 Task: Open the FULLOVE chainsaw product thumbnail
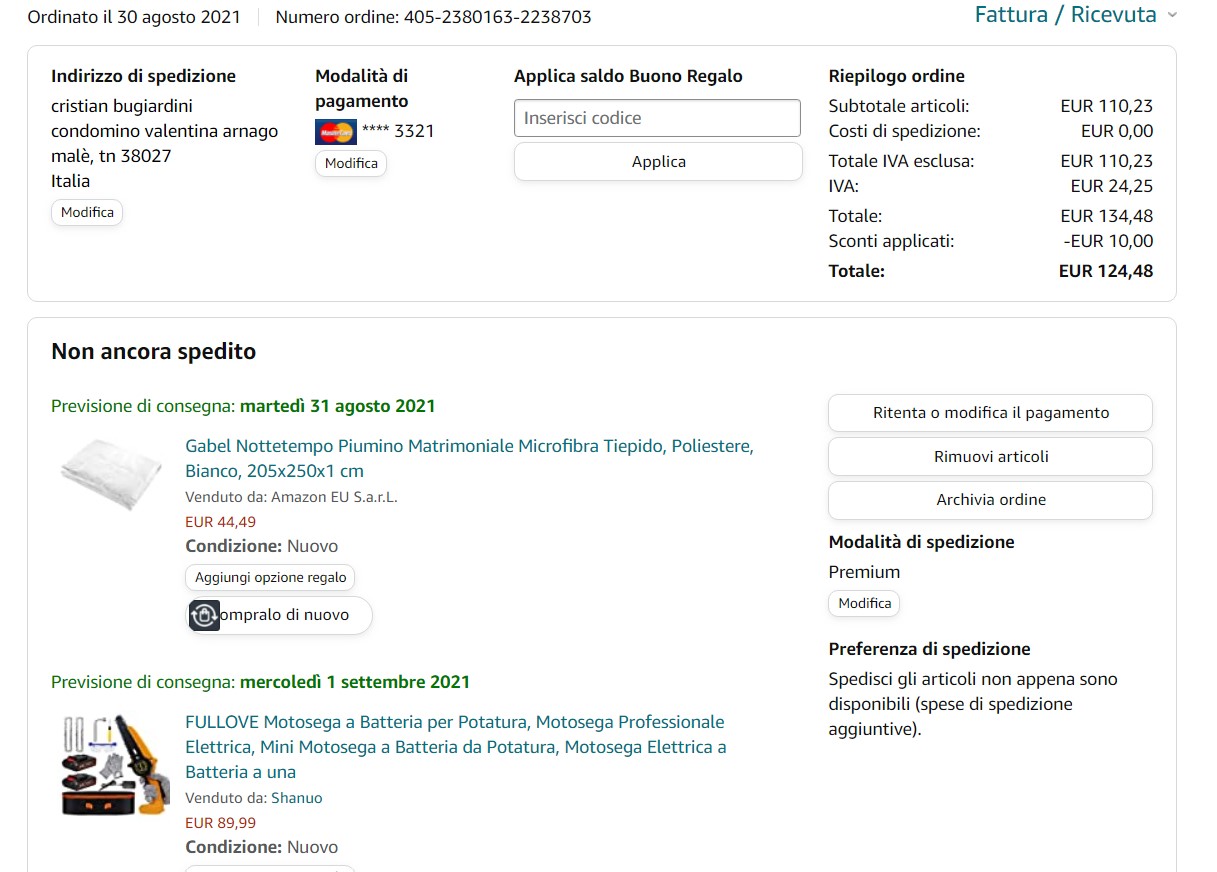(x=110, y=766)
